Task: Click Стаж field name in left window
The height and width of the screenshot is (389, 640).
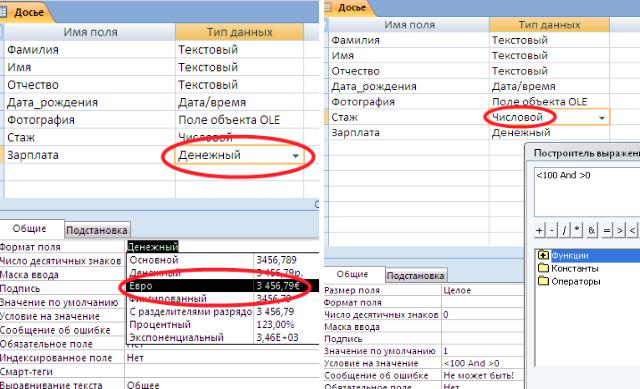Action: coord(21,138)
